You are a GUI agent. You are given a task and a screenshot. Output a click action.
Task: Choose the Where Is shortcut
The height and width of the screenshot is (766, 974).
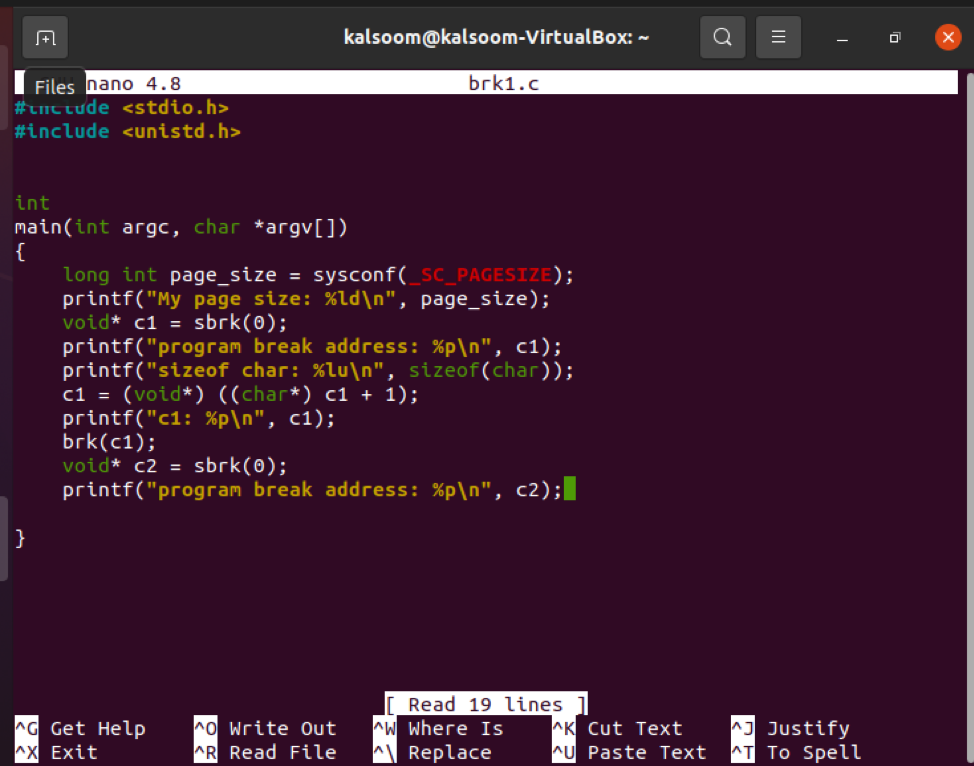[455, 729]
